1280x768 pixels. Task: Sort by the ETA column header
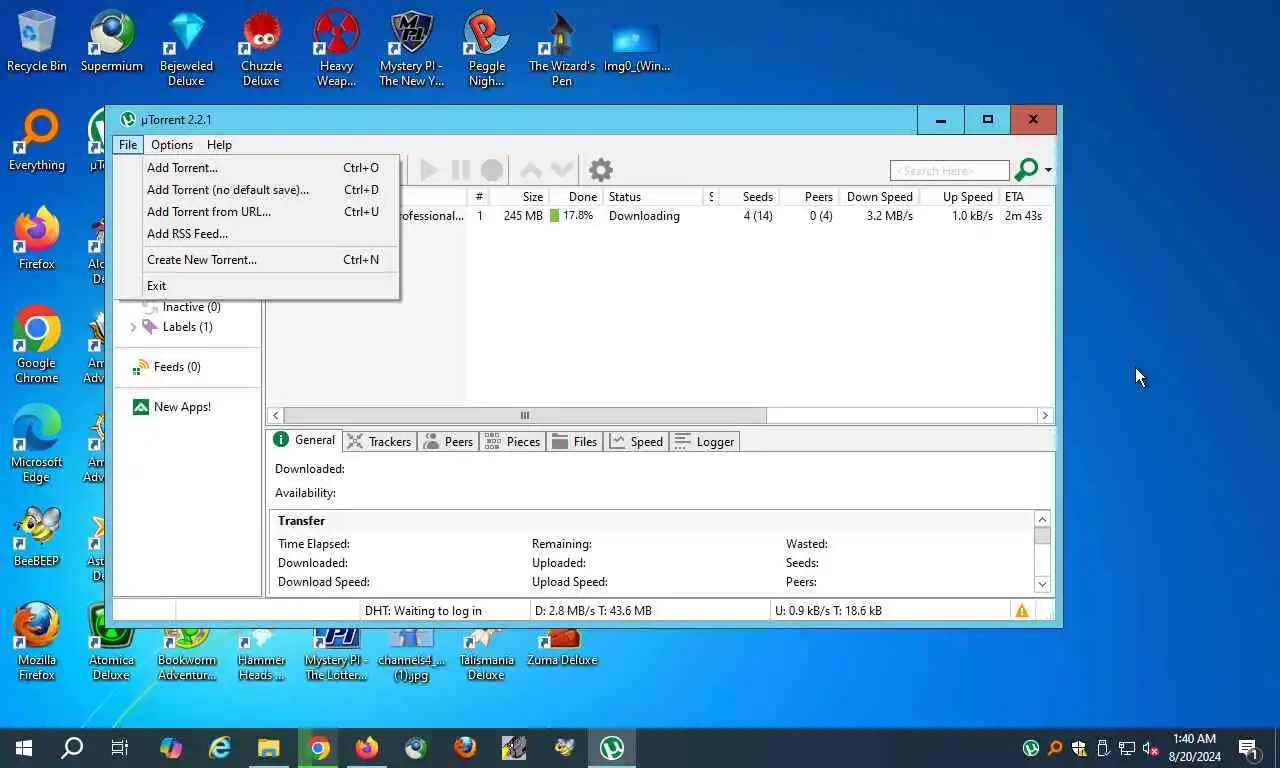click(1025, 197)
